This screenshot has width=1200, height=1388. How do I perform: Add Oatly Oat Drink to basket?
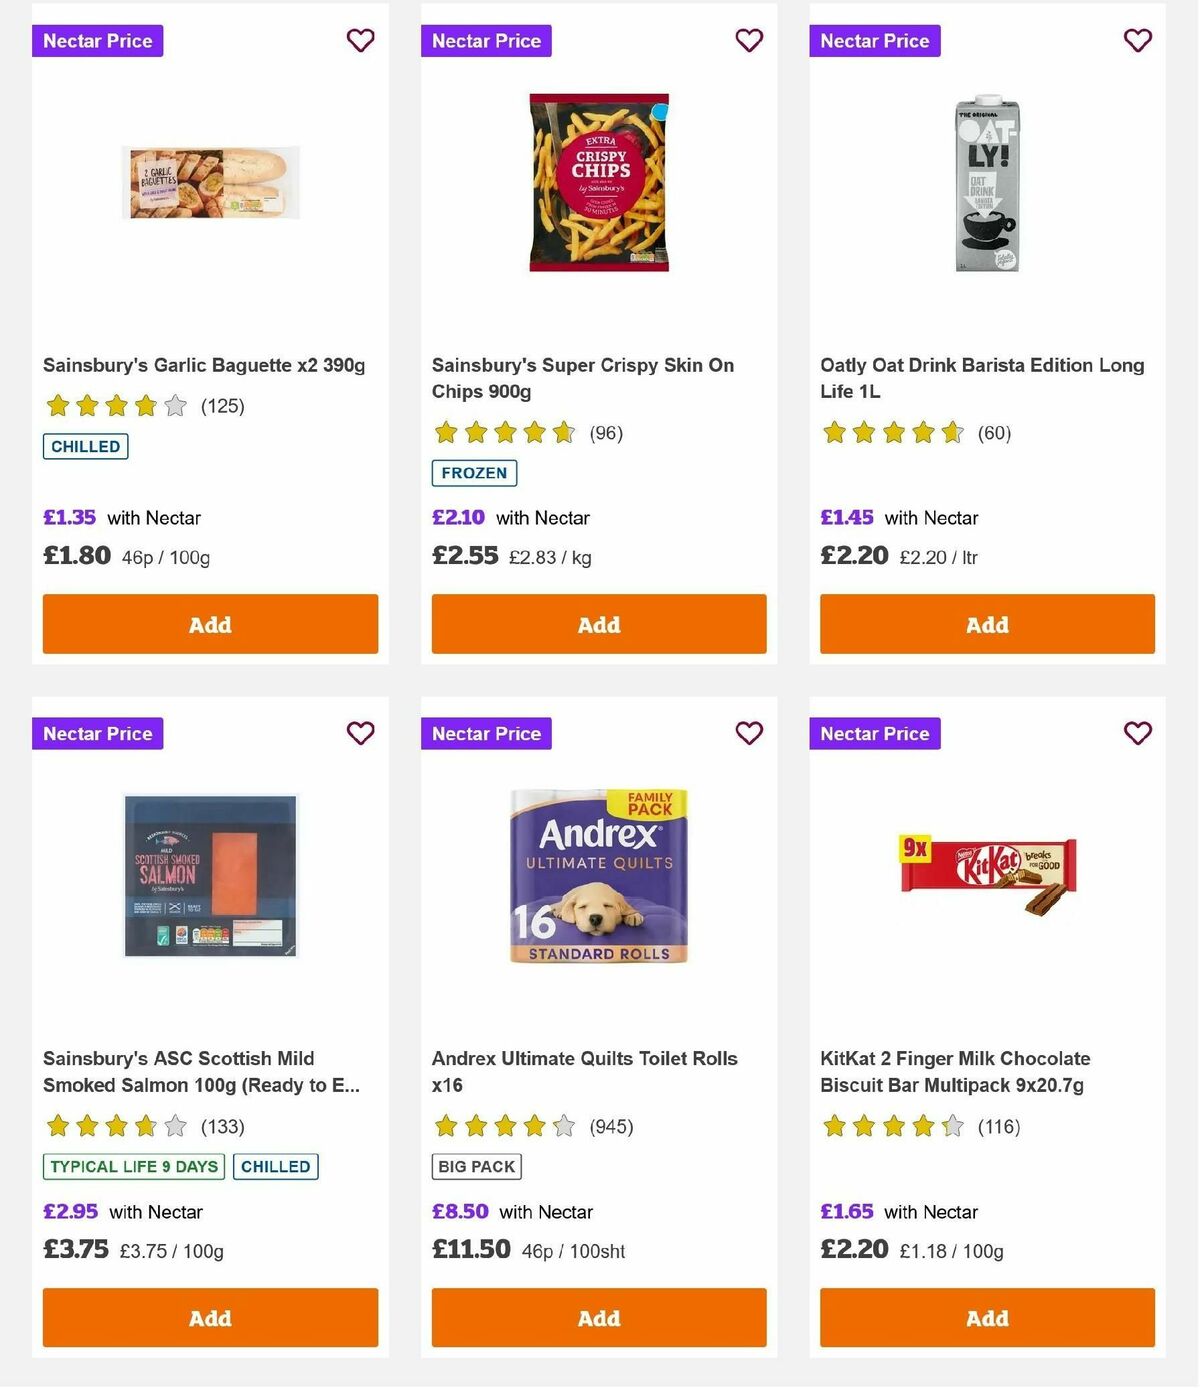986,624
